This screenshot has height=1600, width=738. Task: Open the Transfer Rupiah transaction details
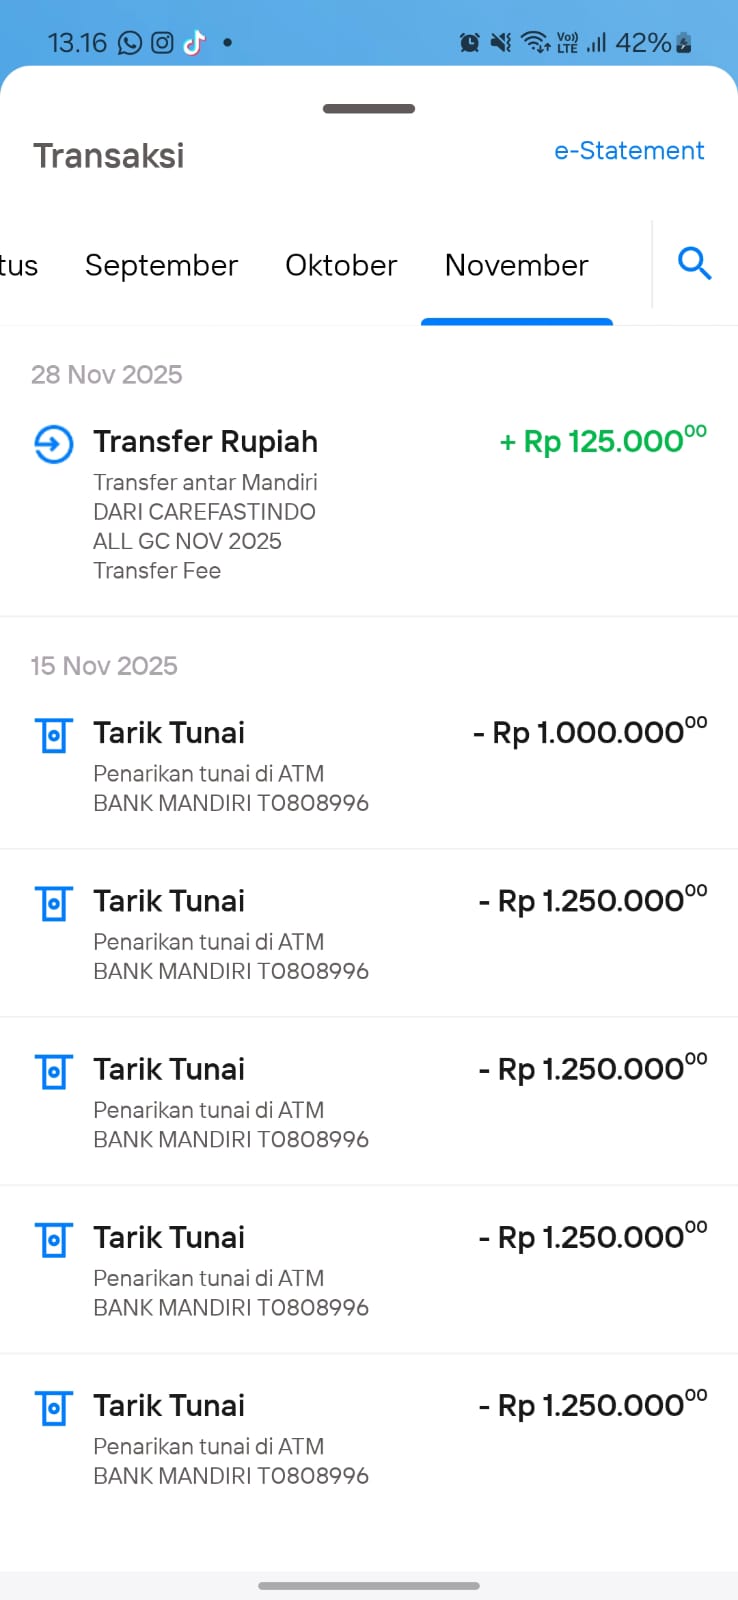[206, 442]
